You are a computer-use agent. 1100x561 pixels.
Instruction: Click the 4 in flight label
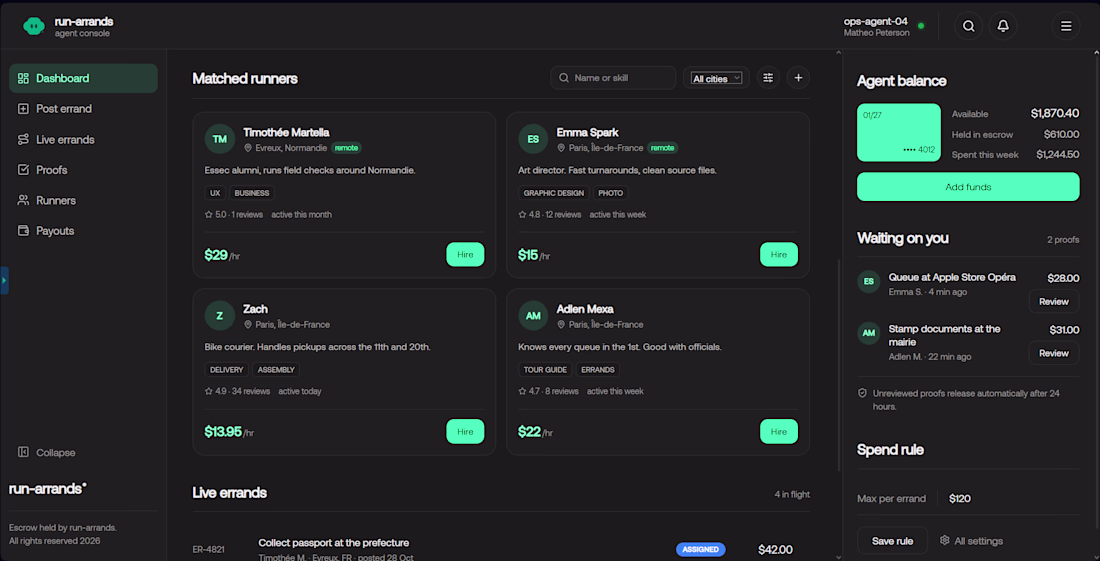tap(792, 494)
